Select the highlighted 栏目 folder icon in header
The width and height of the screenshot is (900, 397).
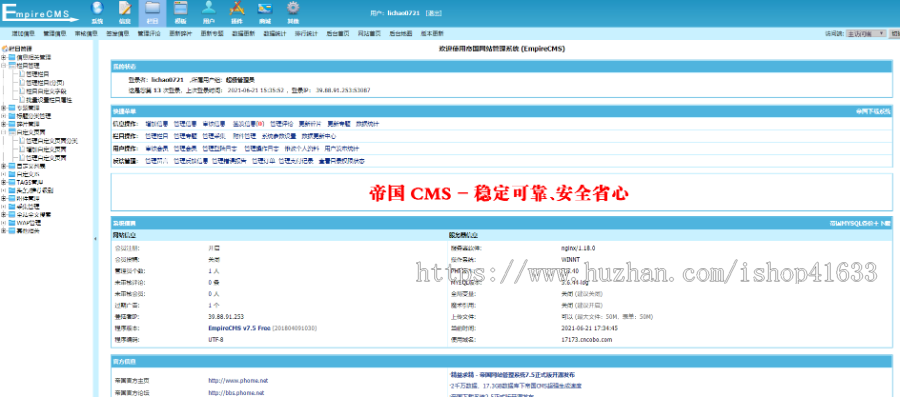tap(152, 8)
